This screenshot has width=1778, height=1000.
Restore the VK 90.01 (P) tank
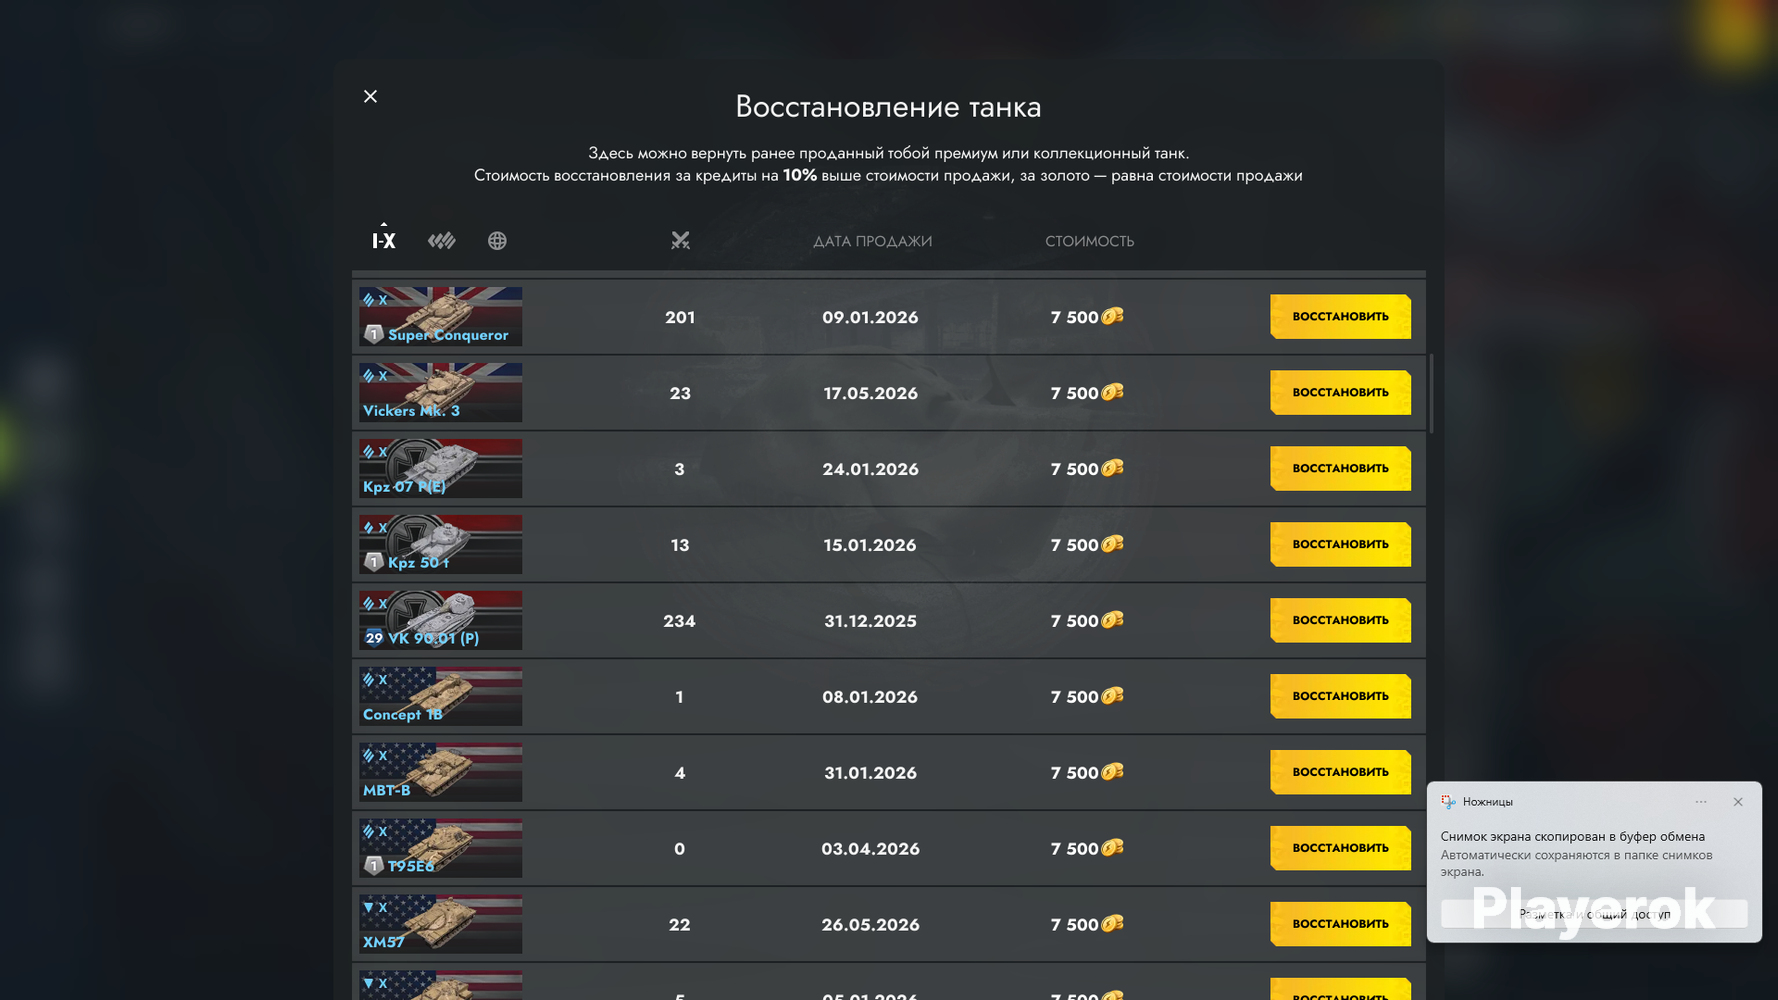click(1340, 621)
